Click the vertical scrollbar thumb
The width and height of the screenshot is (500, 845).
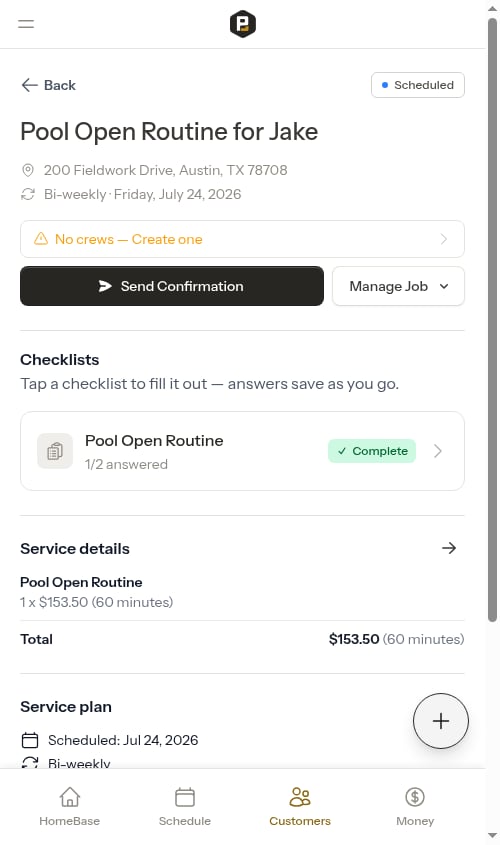click(x=492, y=320)
